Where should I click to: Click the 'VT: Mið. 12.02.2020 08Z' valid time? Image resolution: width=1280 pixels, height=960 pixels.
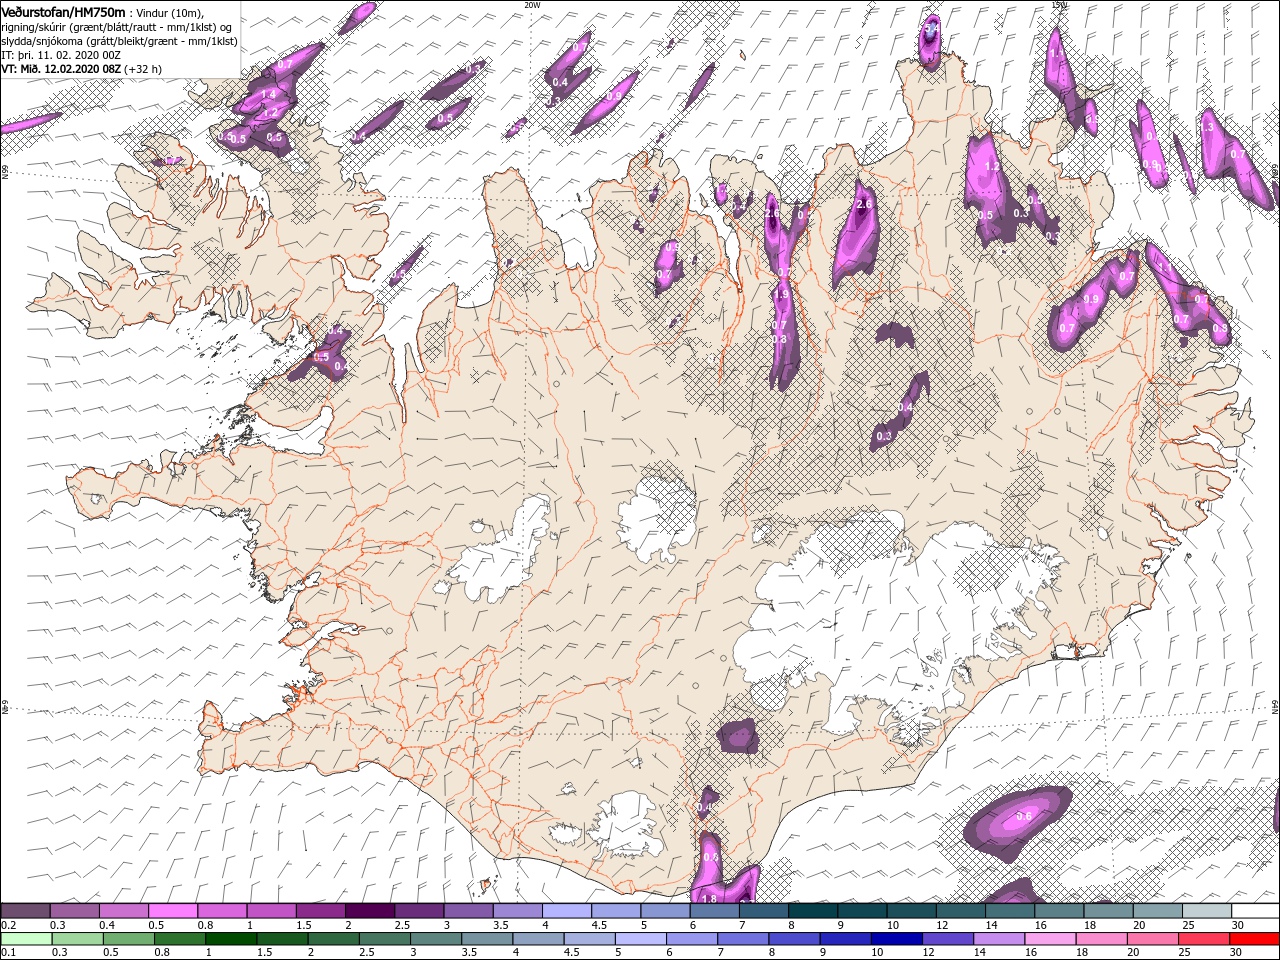tap(61, 69)
